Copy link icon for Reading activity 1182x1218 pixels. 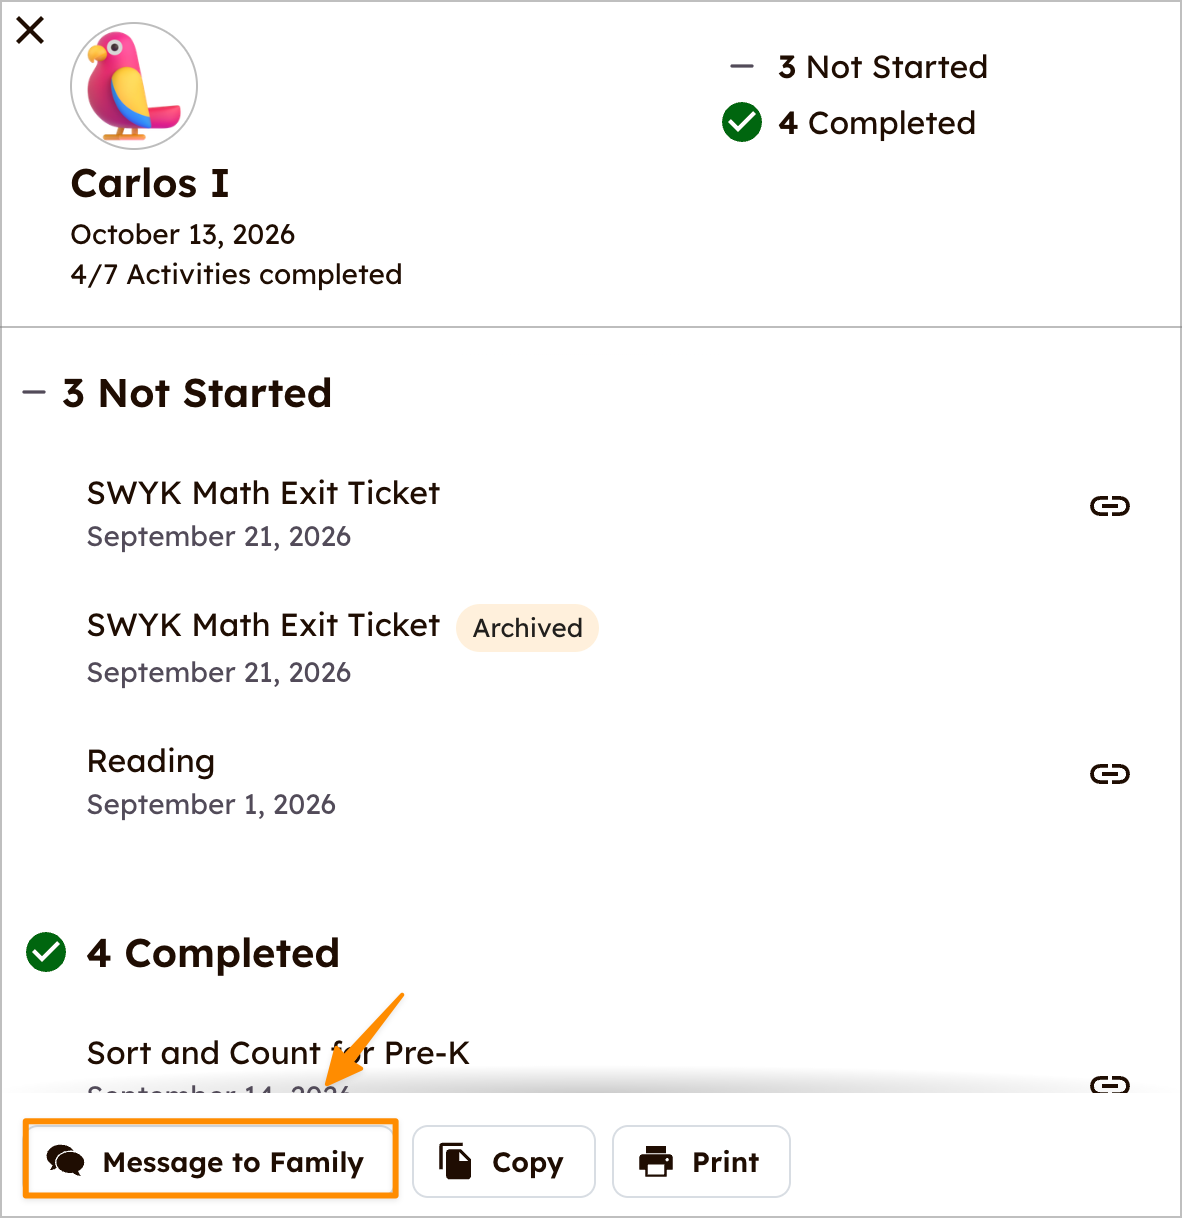(1109, 774)
